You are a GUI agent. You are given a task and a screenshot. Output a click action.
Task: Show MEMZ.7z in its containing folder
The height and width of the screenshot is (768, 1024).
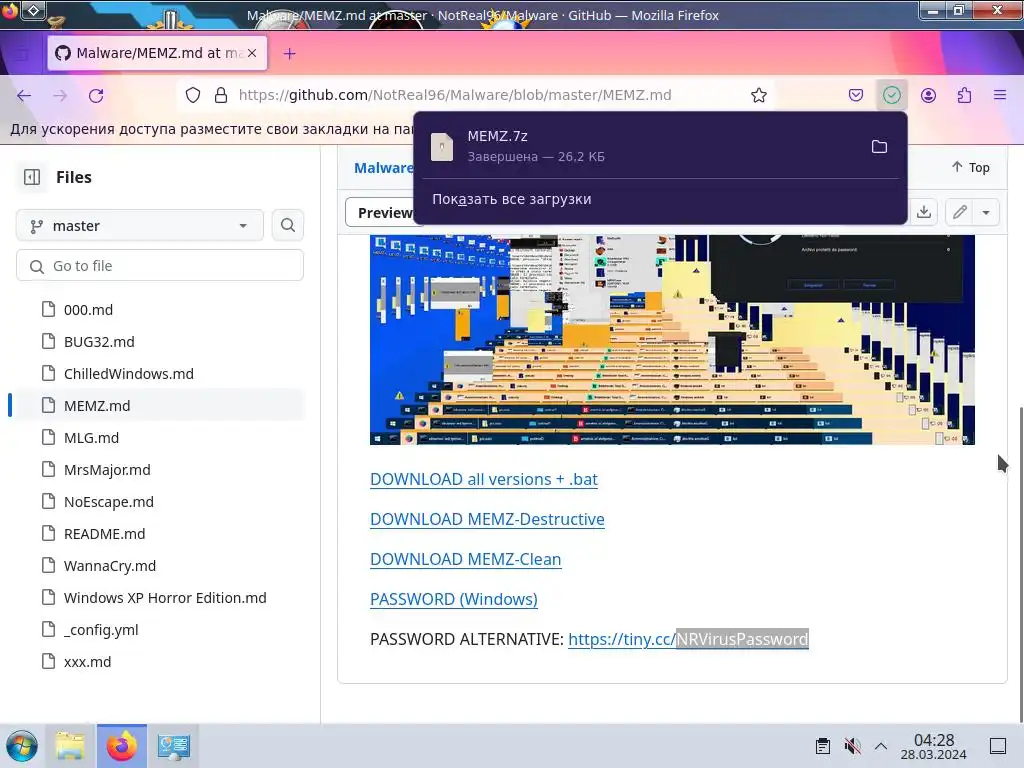click(x=879, y=147)
